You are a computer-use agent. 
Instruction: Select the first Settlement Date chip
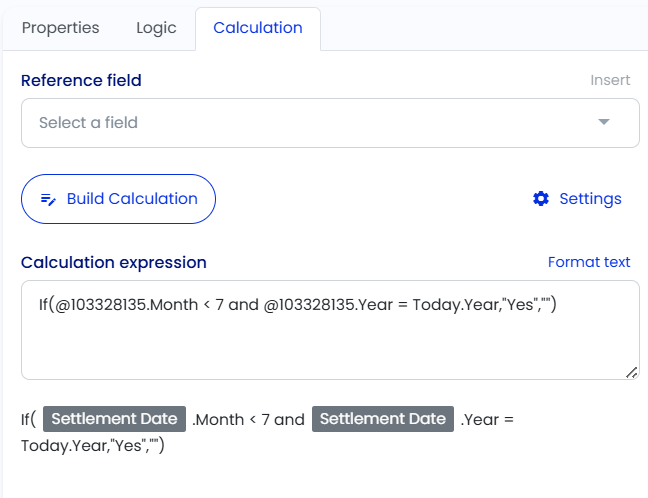click(x=114, y=419)
